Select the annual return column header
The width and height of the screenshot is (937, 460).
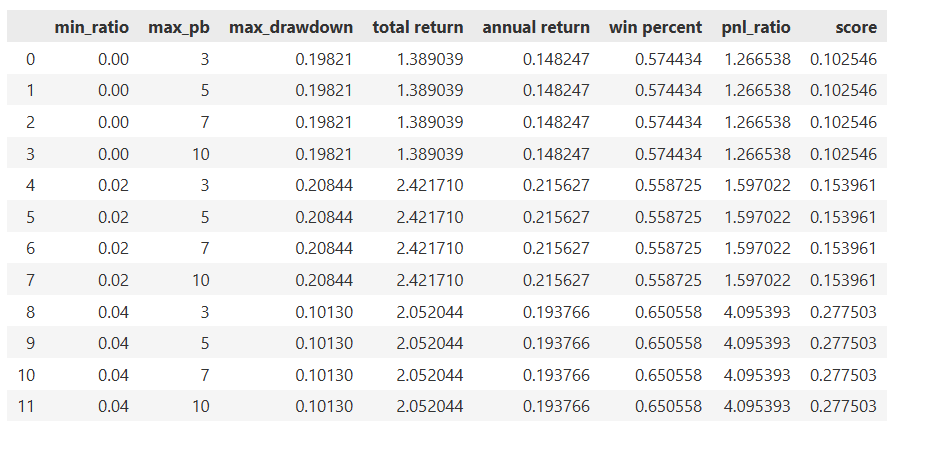point(536,27)
